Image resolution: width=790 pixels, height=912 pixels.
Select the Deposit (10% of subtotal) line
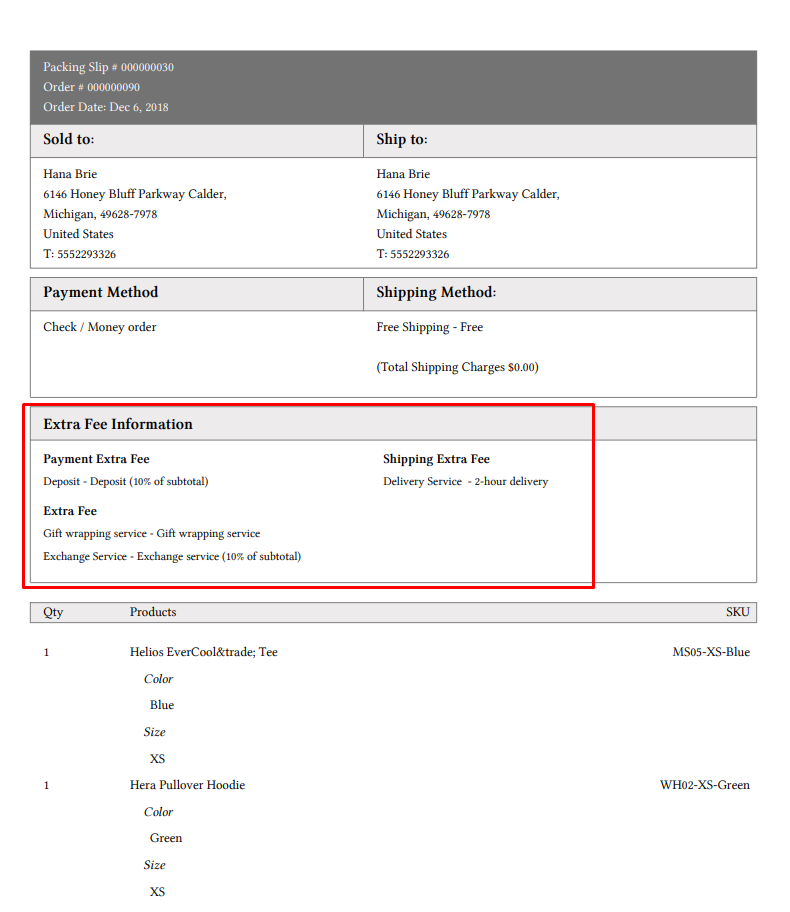(126, 481)
